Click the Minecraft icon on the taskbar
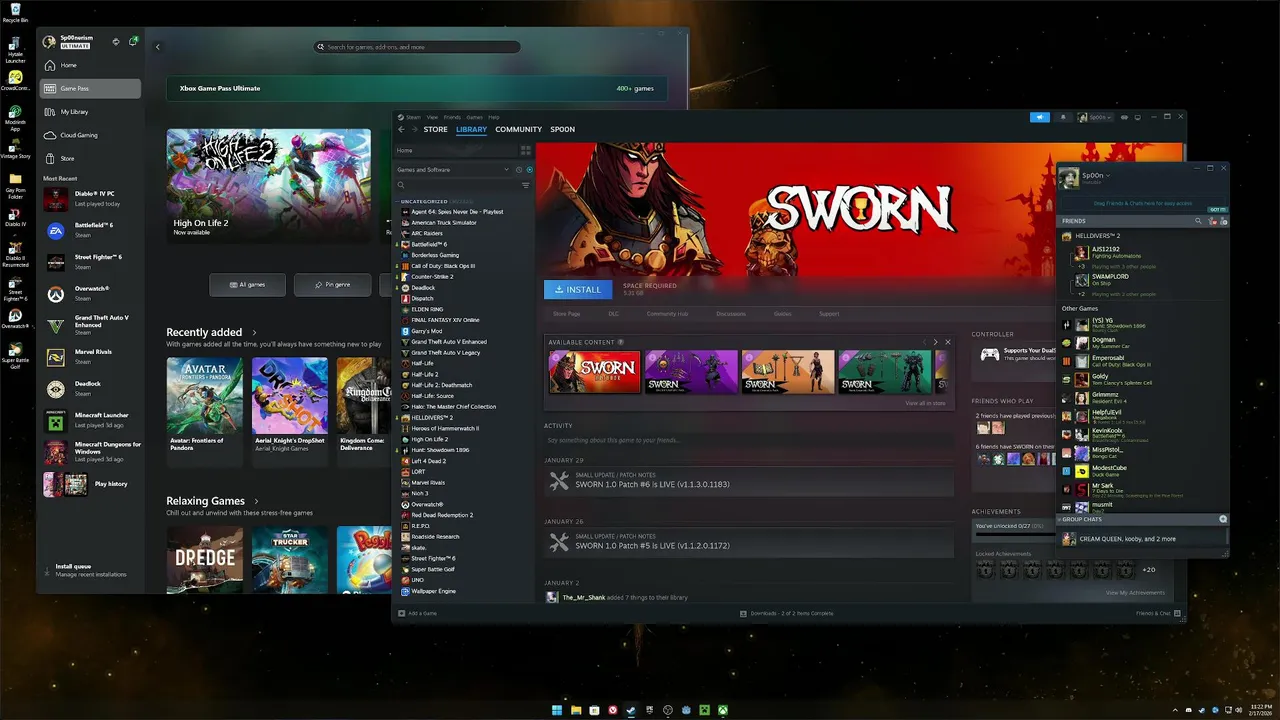Viewport: 1280px width, 720px height. (704, 711)
